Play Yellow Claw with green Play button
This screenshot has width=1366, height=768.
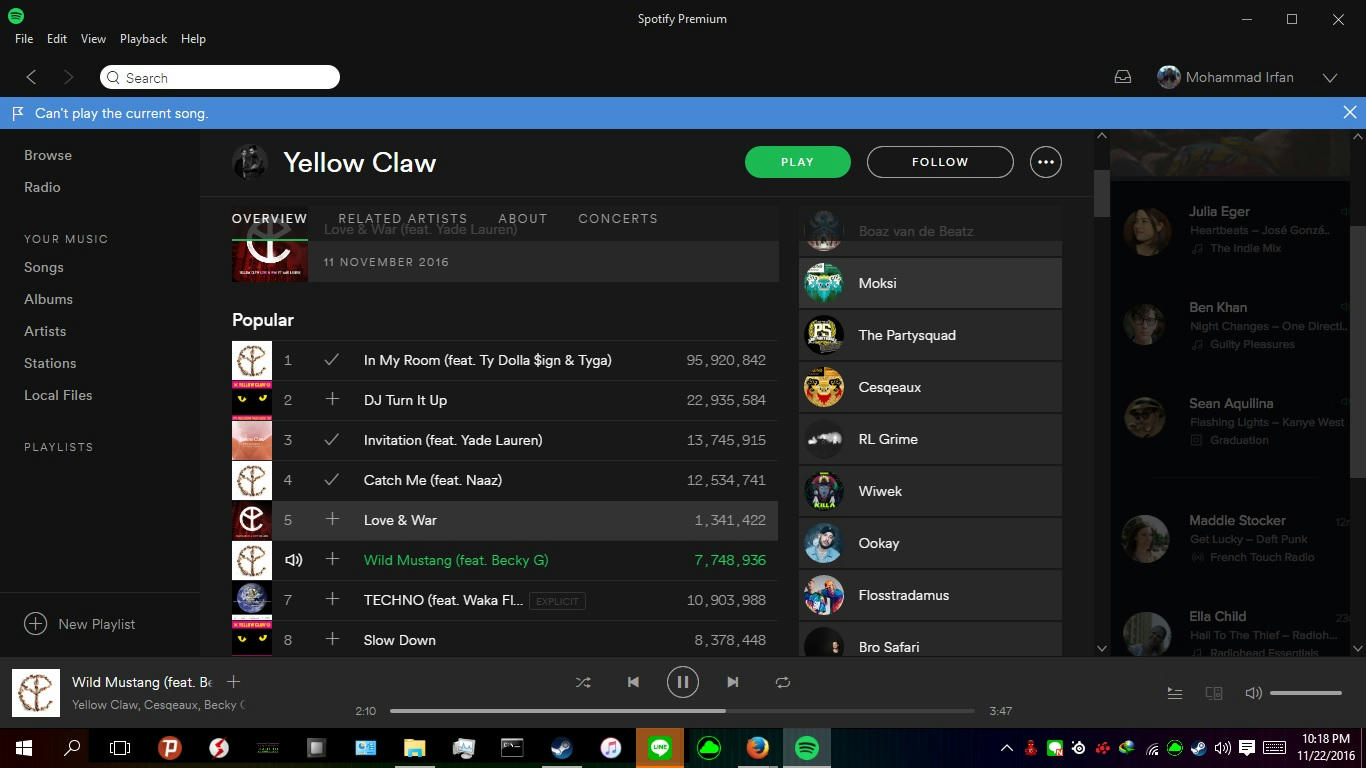(797, 162)
